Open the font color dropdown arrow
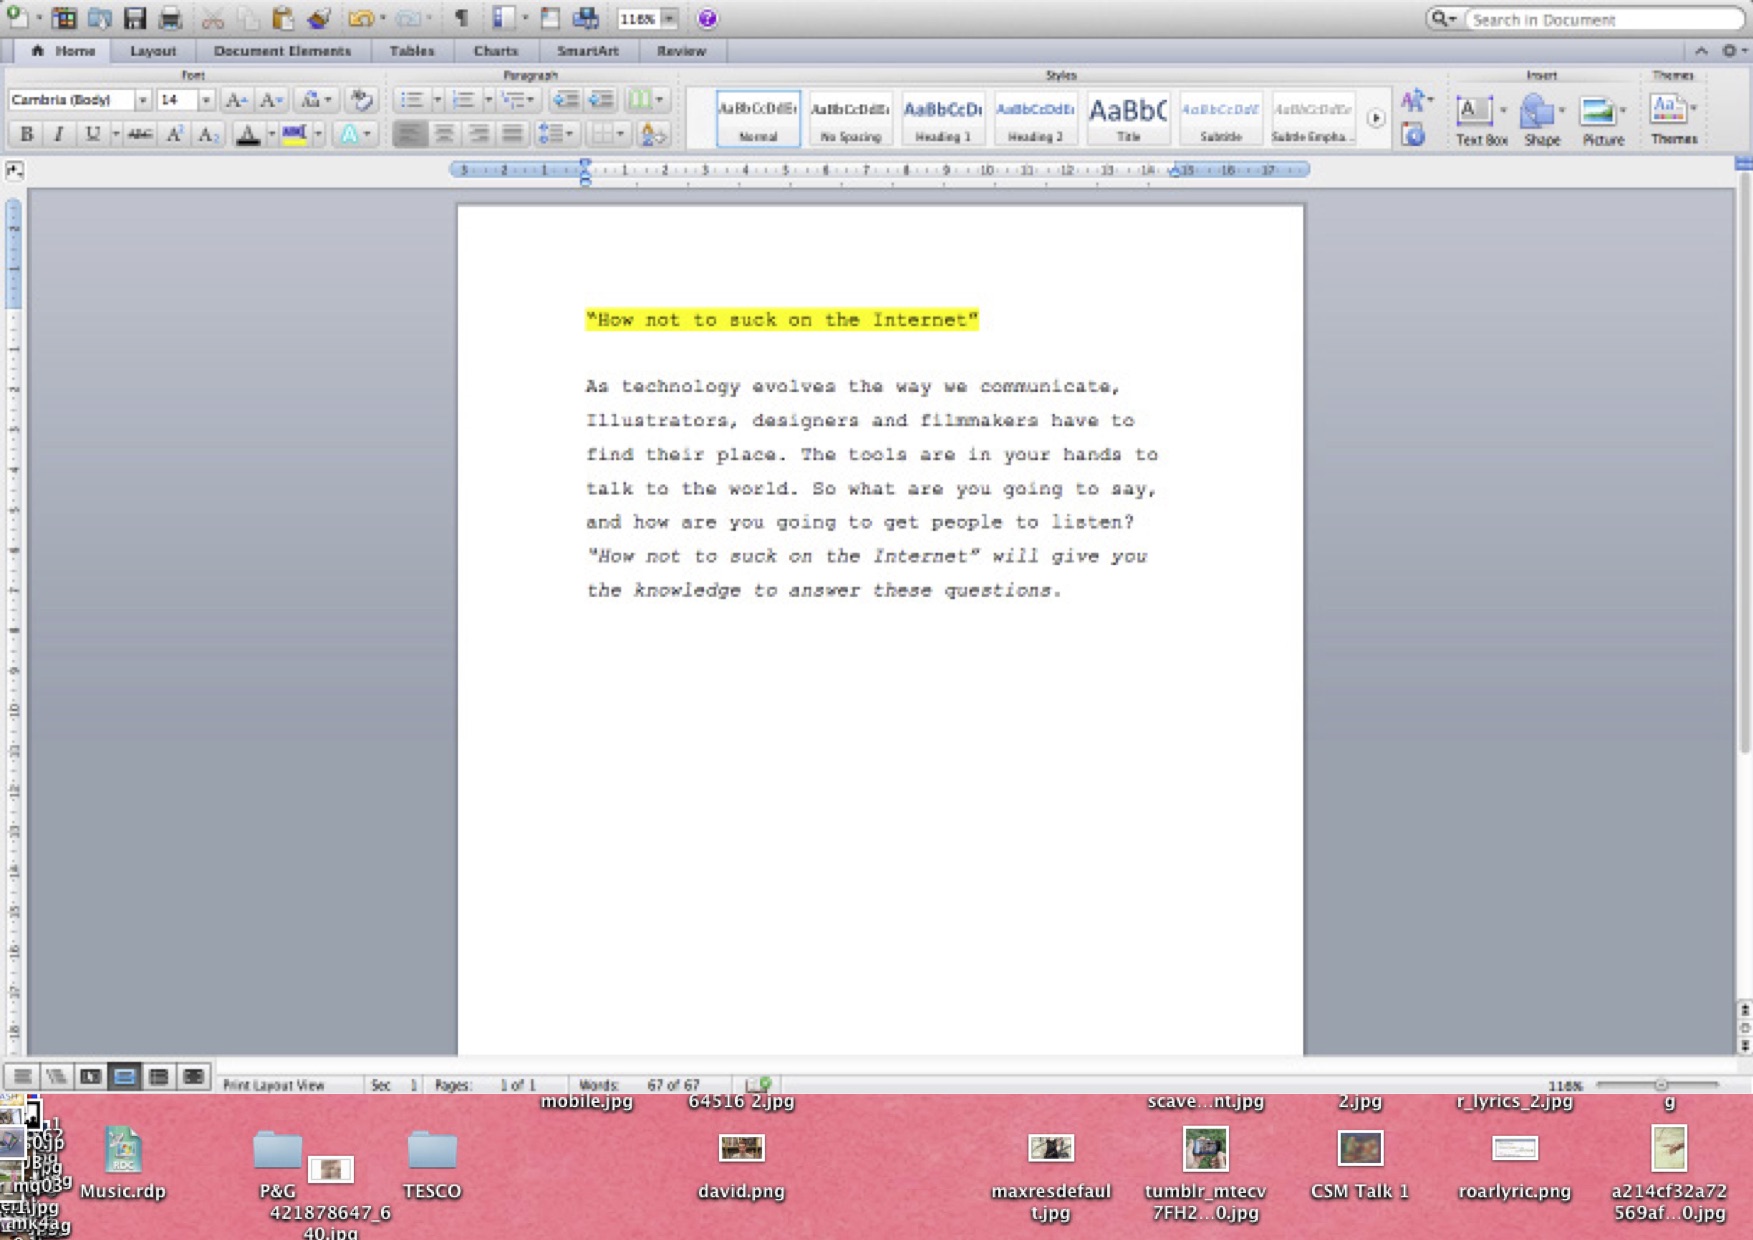 pos(271,134)
